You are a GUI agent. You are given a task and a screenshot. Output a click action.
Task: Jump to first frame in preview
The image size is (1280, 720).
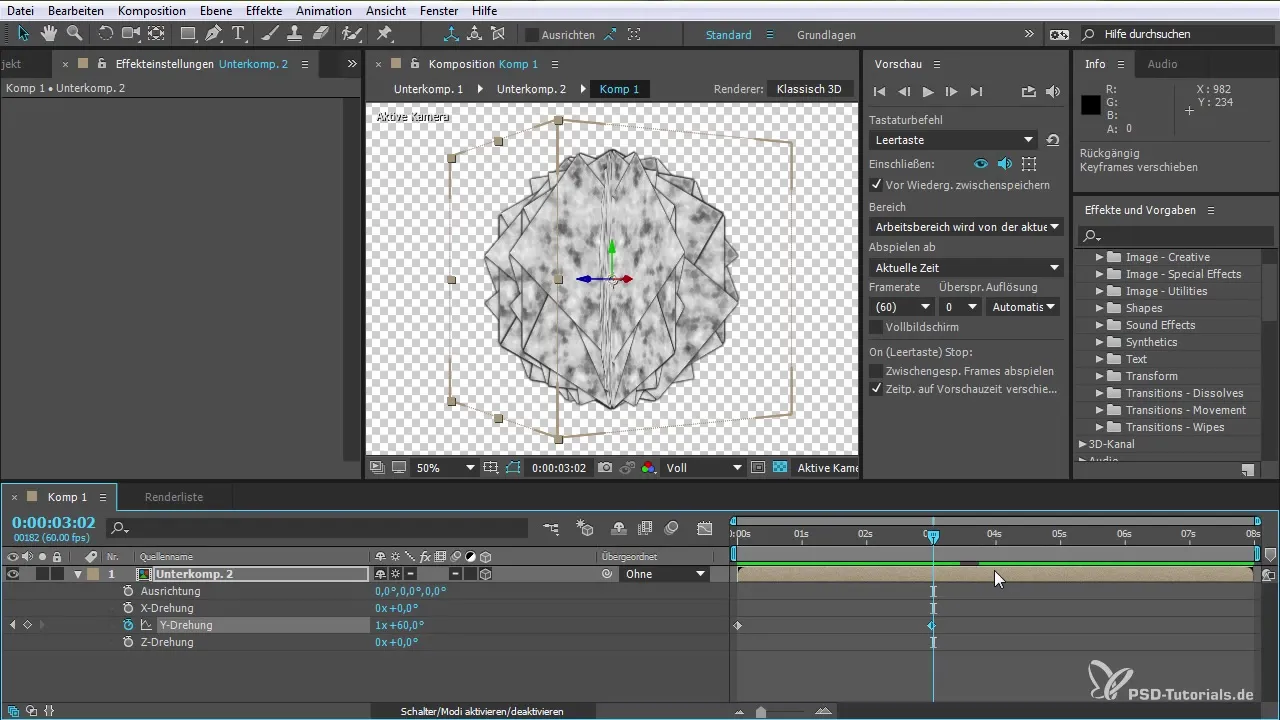[880, 92]
